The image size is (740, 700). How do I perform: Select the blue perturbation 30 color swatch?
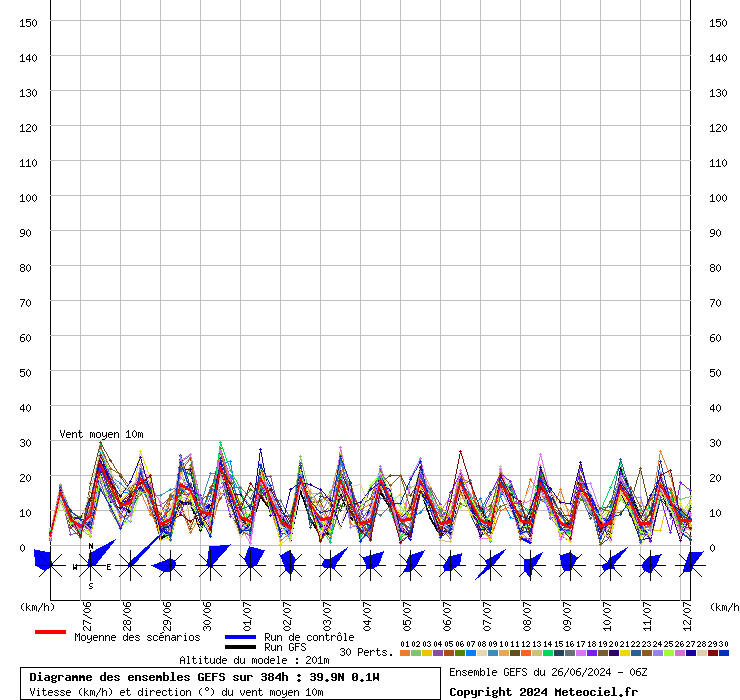click(724, 653)
